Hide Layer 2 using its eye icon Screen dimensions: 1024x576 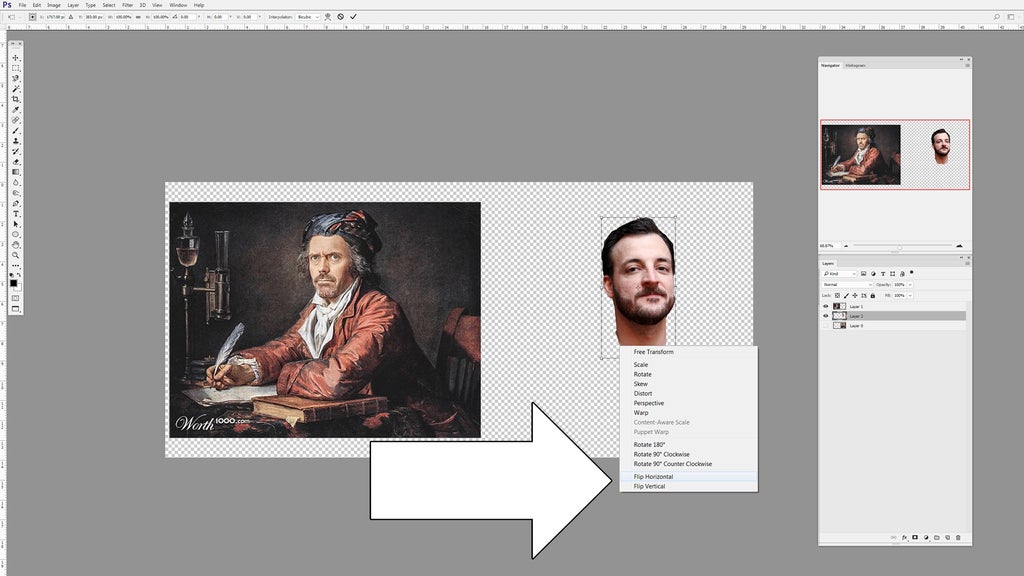(x=825, y=316)
